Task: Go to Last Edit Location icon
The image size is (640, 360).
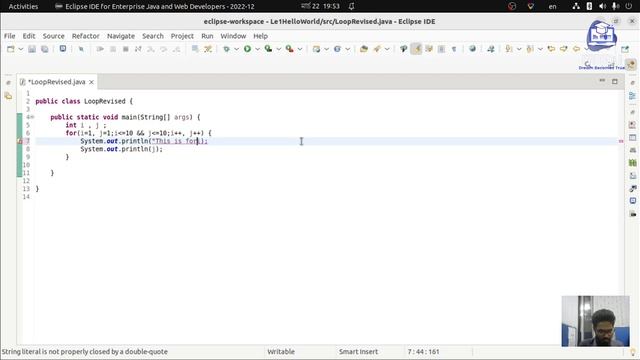Action: pyautogui.click(x=551, y=49)
